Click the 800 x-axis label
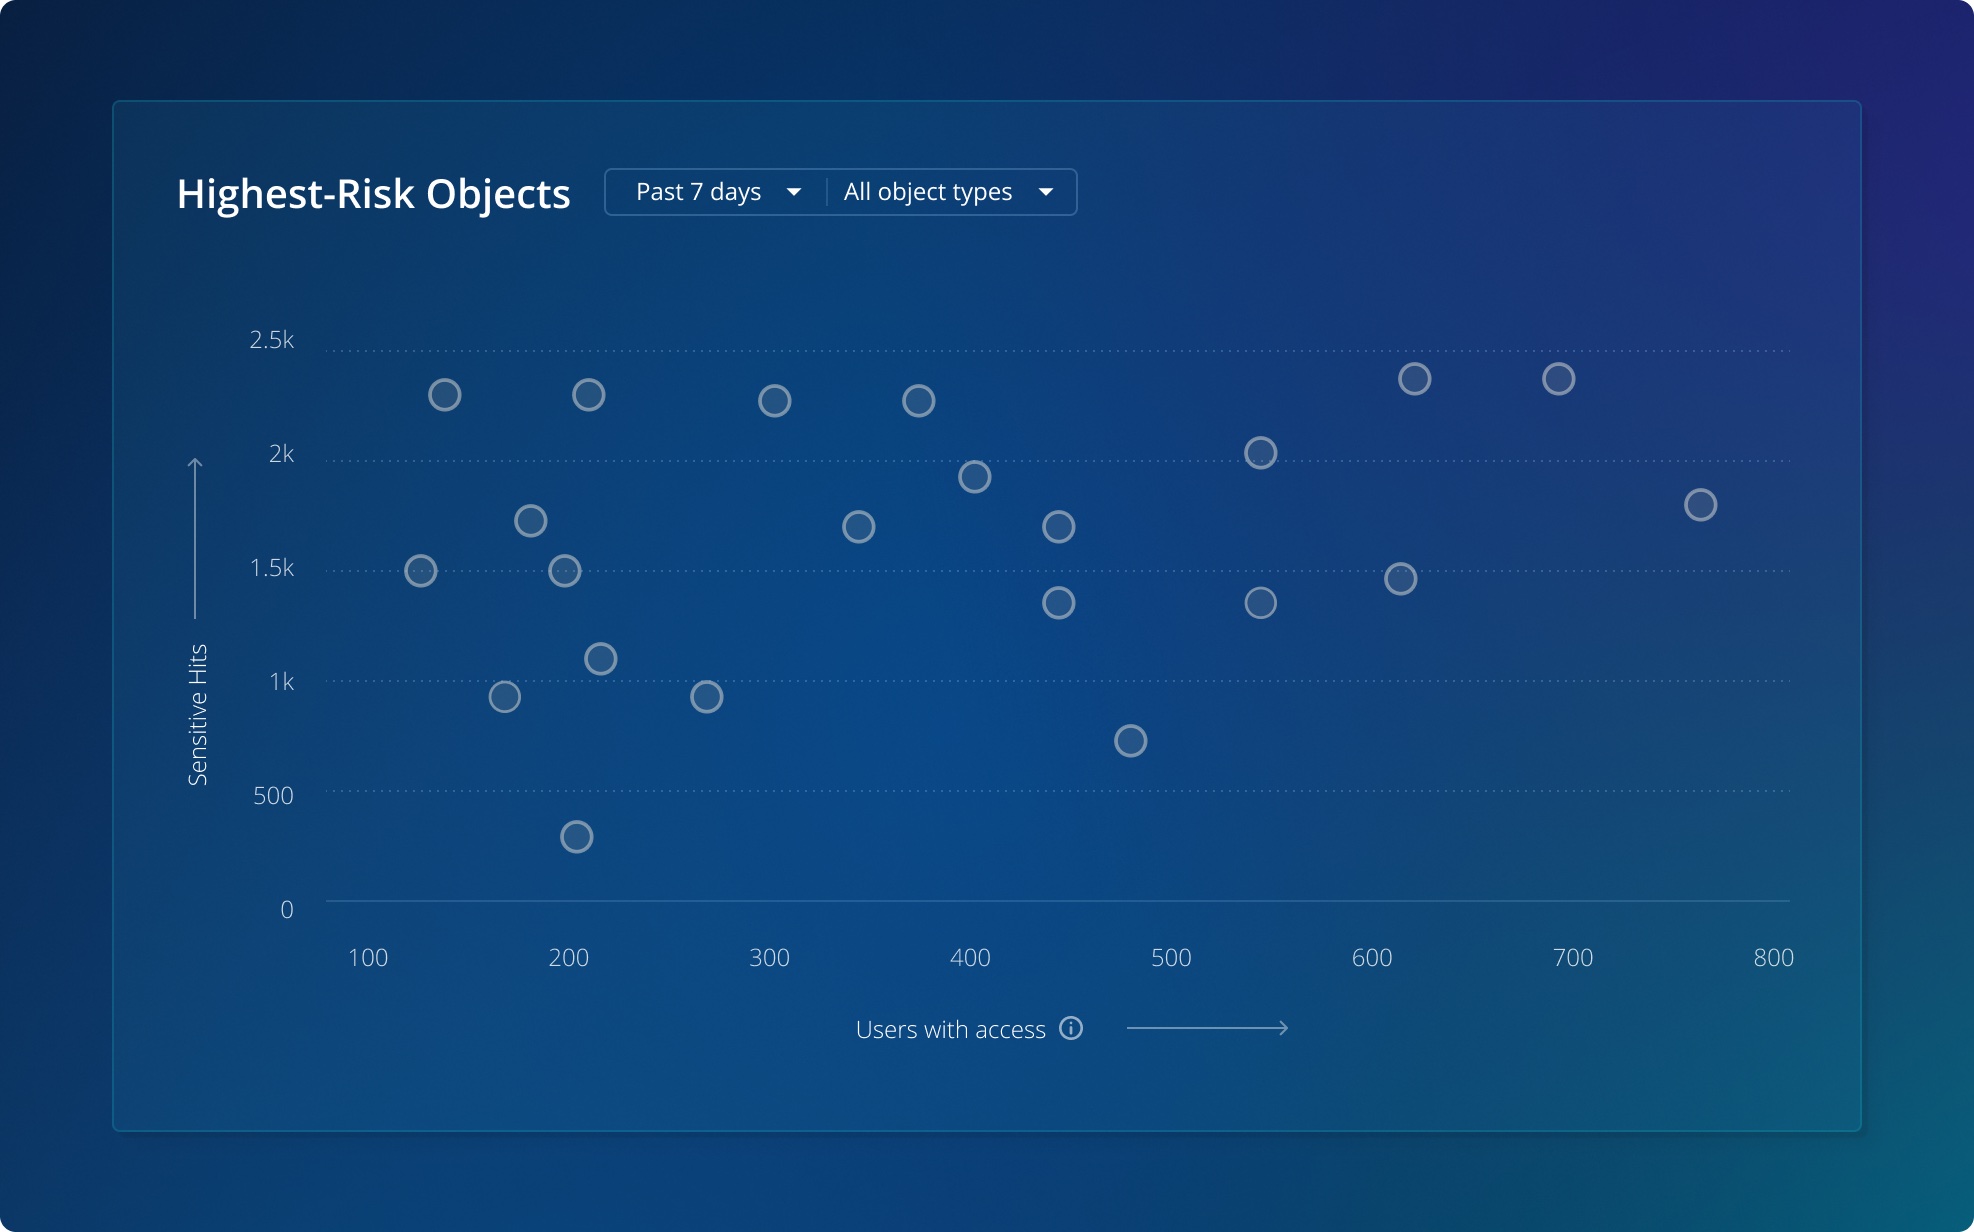 click(x=1773, y=958)
